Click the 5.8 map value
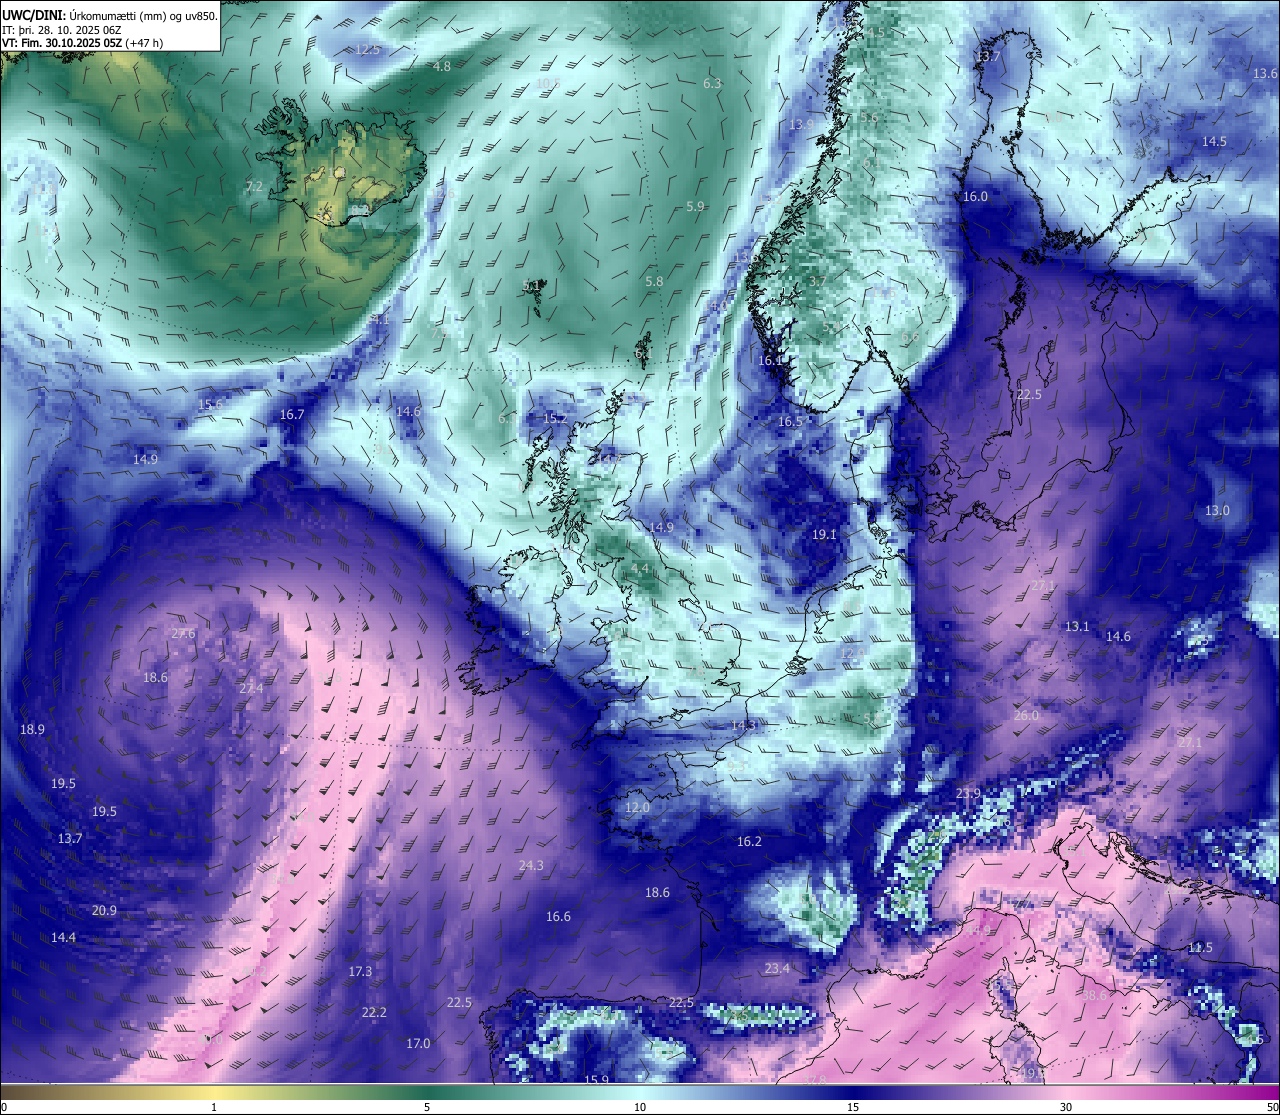The height and width of the screenshot is (1115, 1280). [654, 282]
